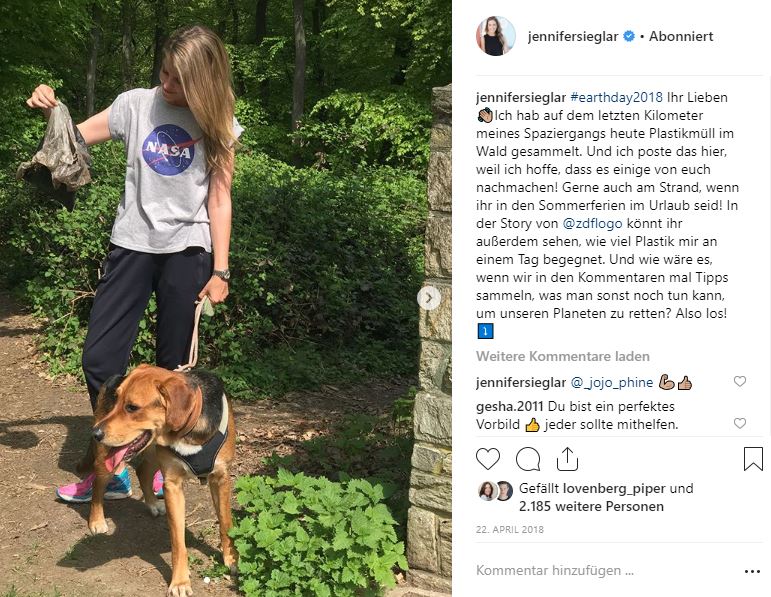The width and height of the screenshot is (771, 597).
Task: Open the three-dots more options menu
Action: coord(752,571)
